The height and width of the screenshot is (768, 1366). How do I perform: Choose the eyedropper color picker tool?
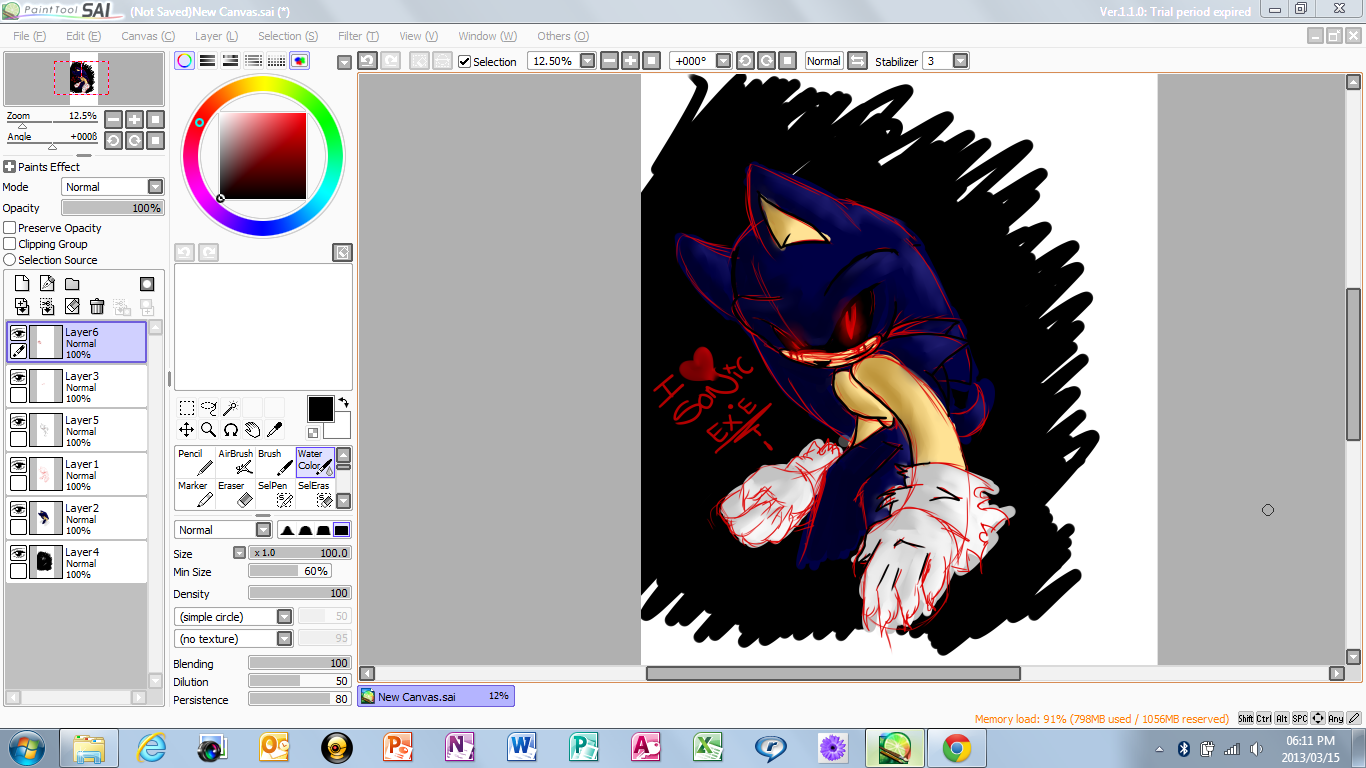pos(275,430)
